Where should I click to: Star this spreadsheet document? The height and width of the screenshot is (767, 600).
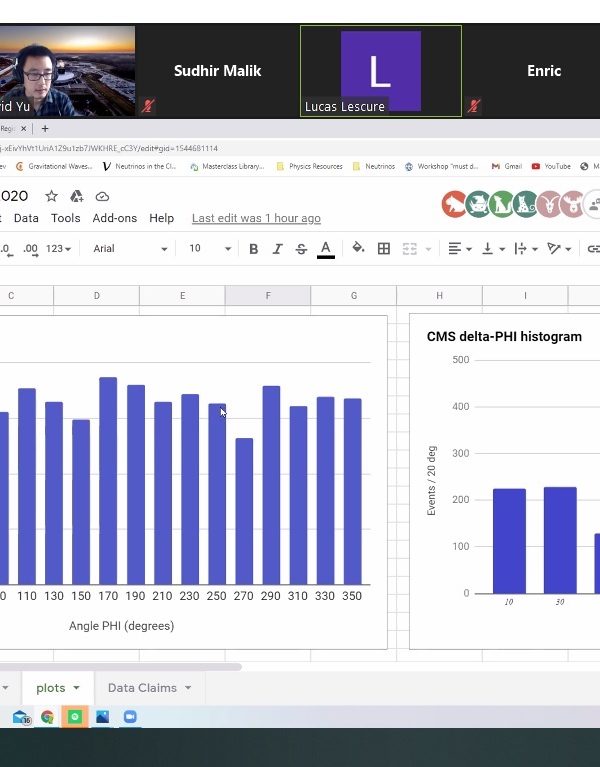click(51, 196)
